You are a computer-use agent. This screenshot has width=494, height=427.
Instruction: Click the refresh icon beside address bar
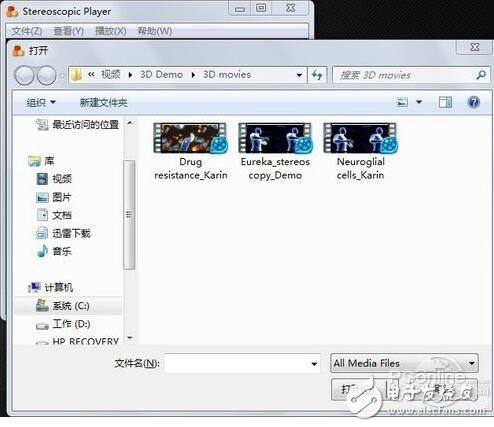[317, 75]
